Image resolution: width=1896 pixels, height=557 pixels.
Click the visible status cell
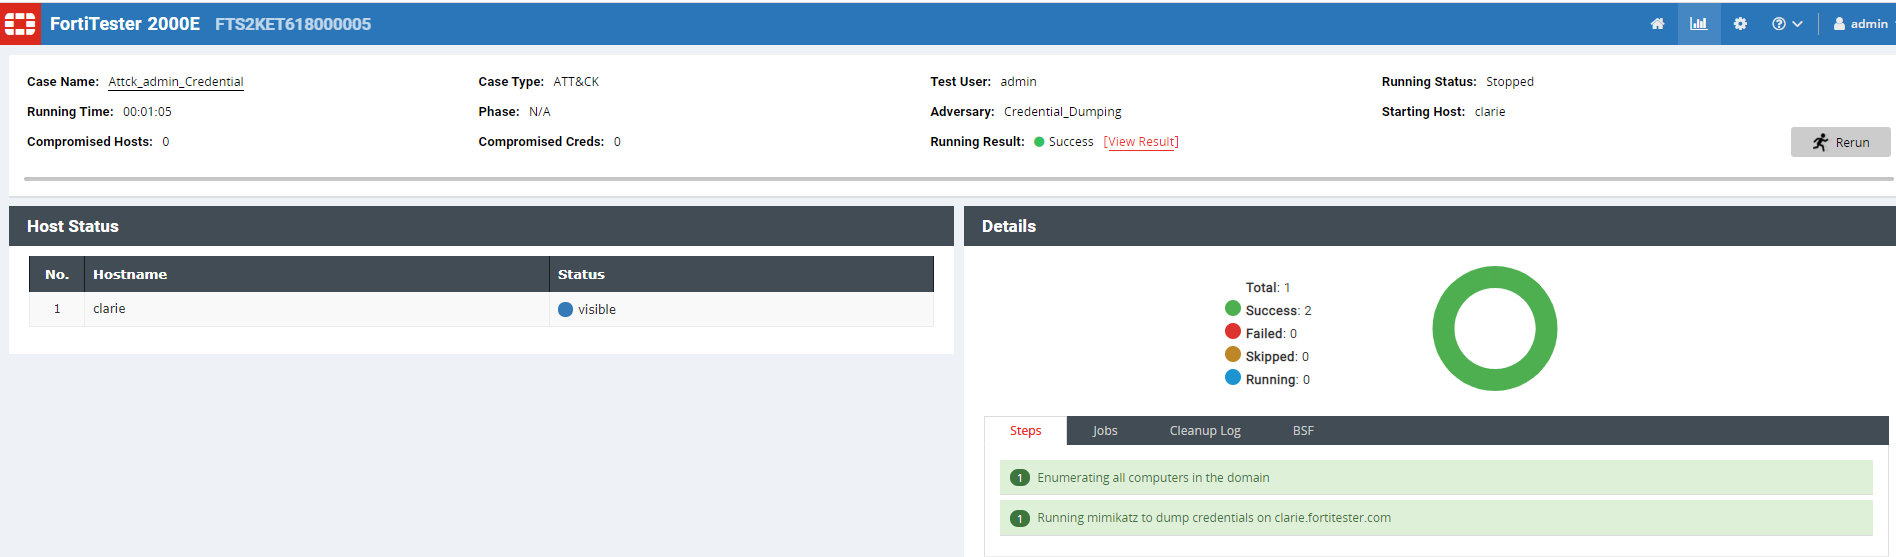pyautogui.click(x=741, y=309)
